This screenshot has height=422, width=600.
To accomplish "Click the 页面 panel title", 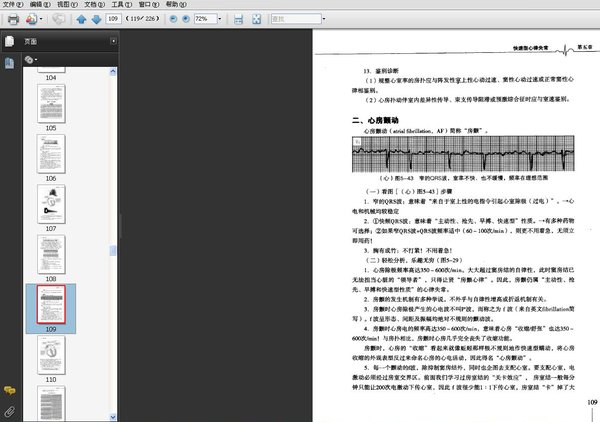I will (x=31, y=41).
